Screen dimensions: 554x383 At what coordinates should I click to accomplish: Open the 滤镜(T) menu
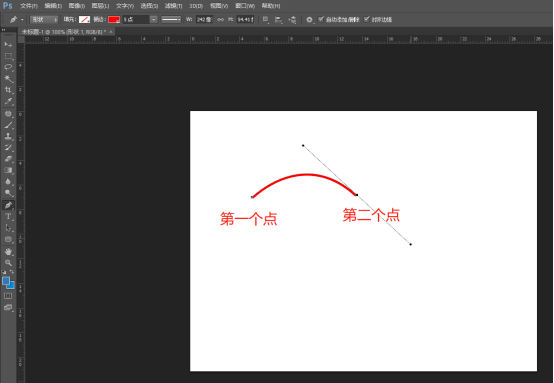173,6
